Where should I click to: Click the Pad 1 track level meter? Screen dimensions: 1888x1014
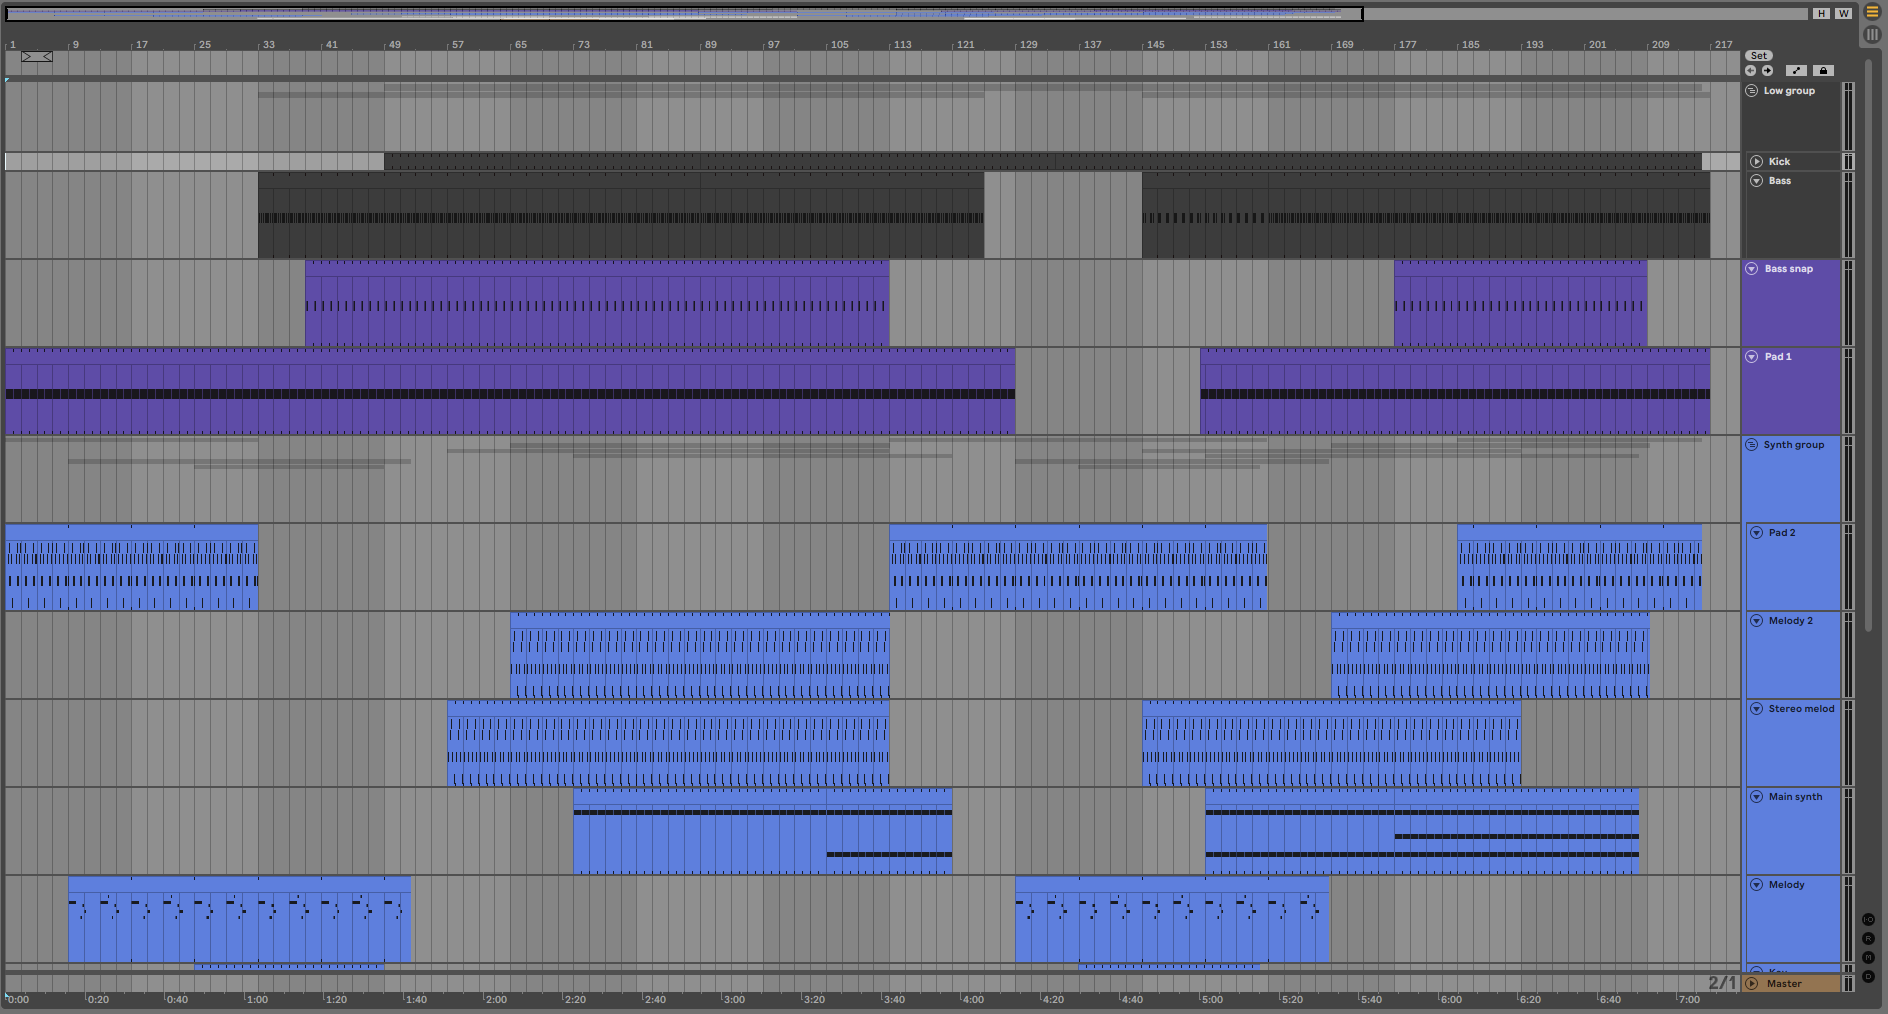pyautogui.click(x=1848, y=391)
